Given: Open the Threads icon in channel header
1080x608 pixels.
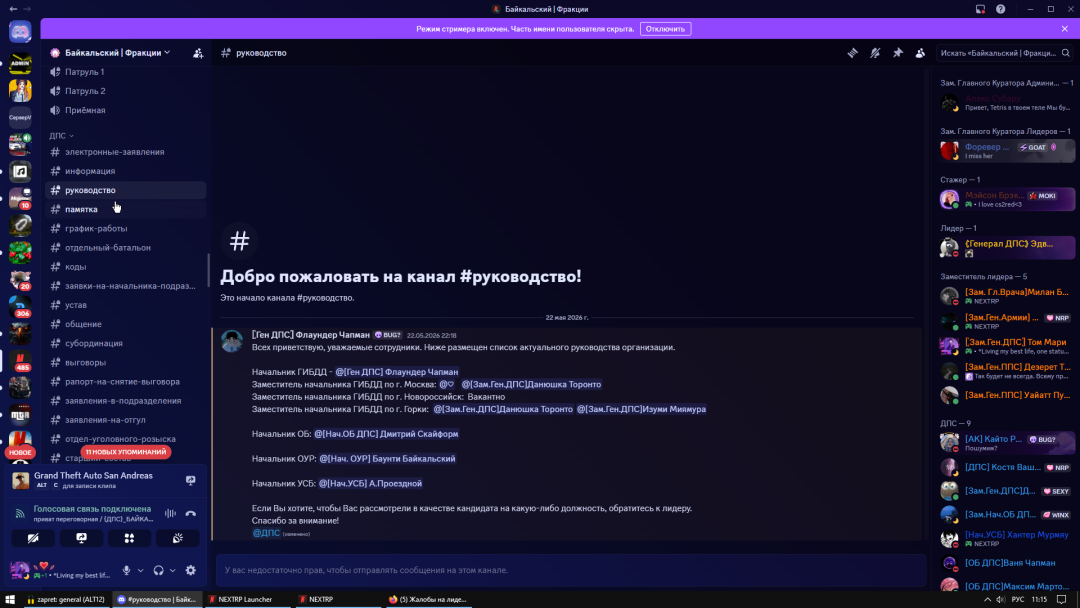Looking at the screenshot, I should [853, 53].
